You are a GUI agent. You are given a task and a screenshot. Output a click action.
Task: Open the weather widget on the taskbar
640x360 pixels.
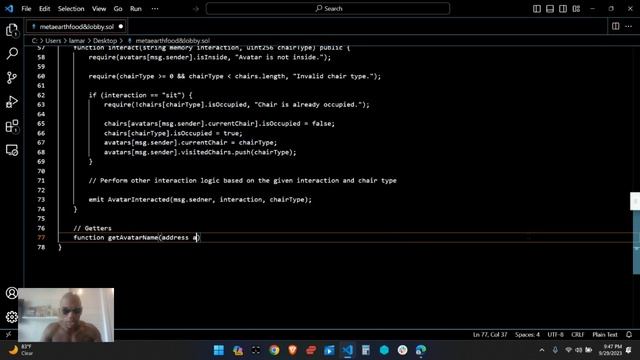[21, 350]
